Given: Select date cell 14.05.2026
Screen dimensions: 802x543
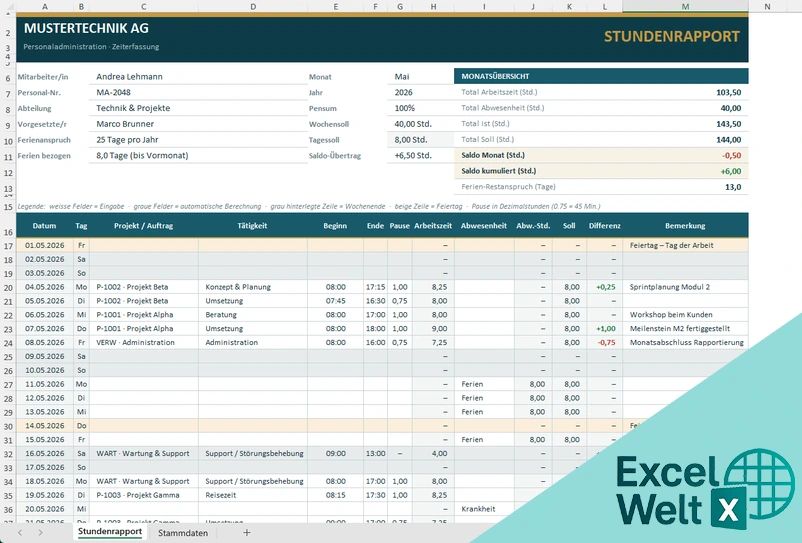Looking at the screenshot, I should click(45, 426).
